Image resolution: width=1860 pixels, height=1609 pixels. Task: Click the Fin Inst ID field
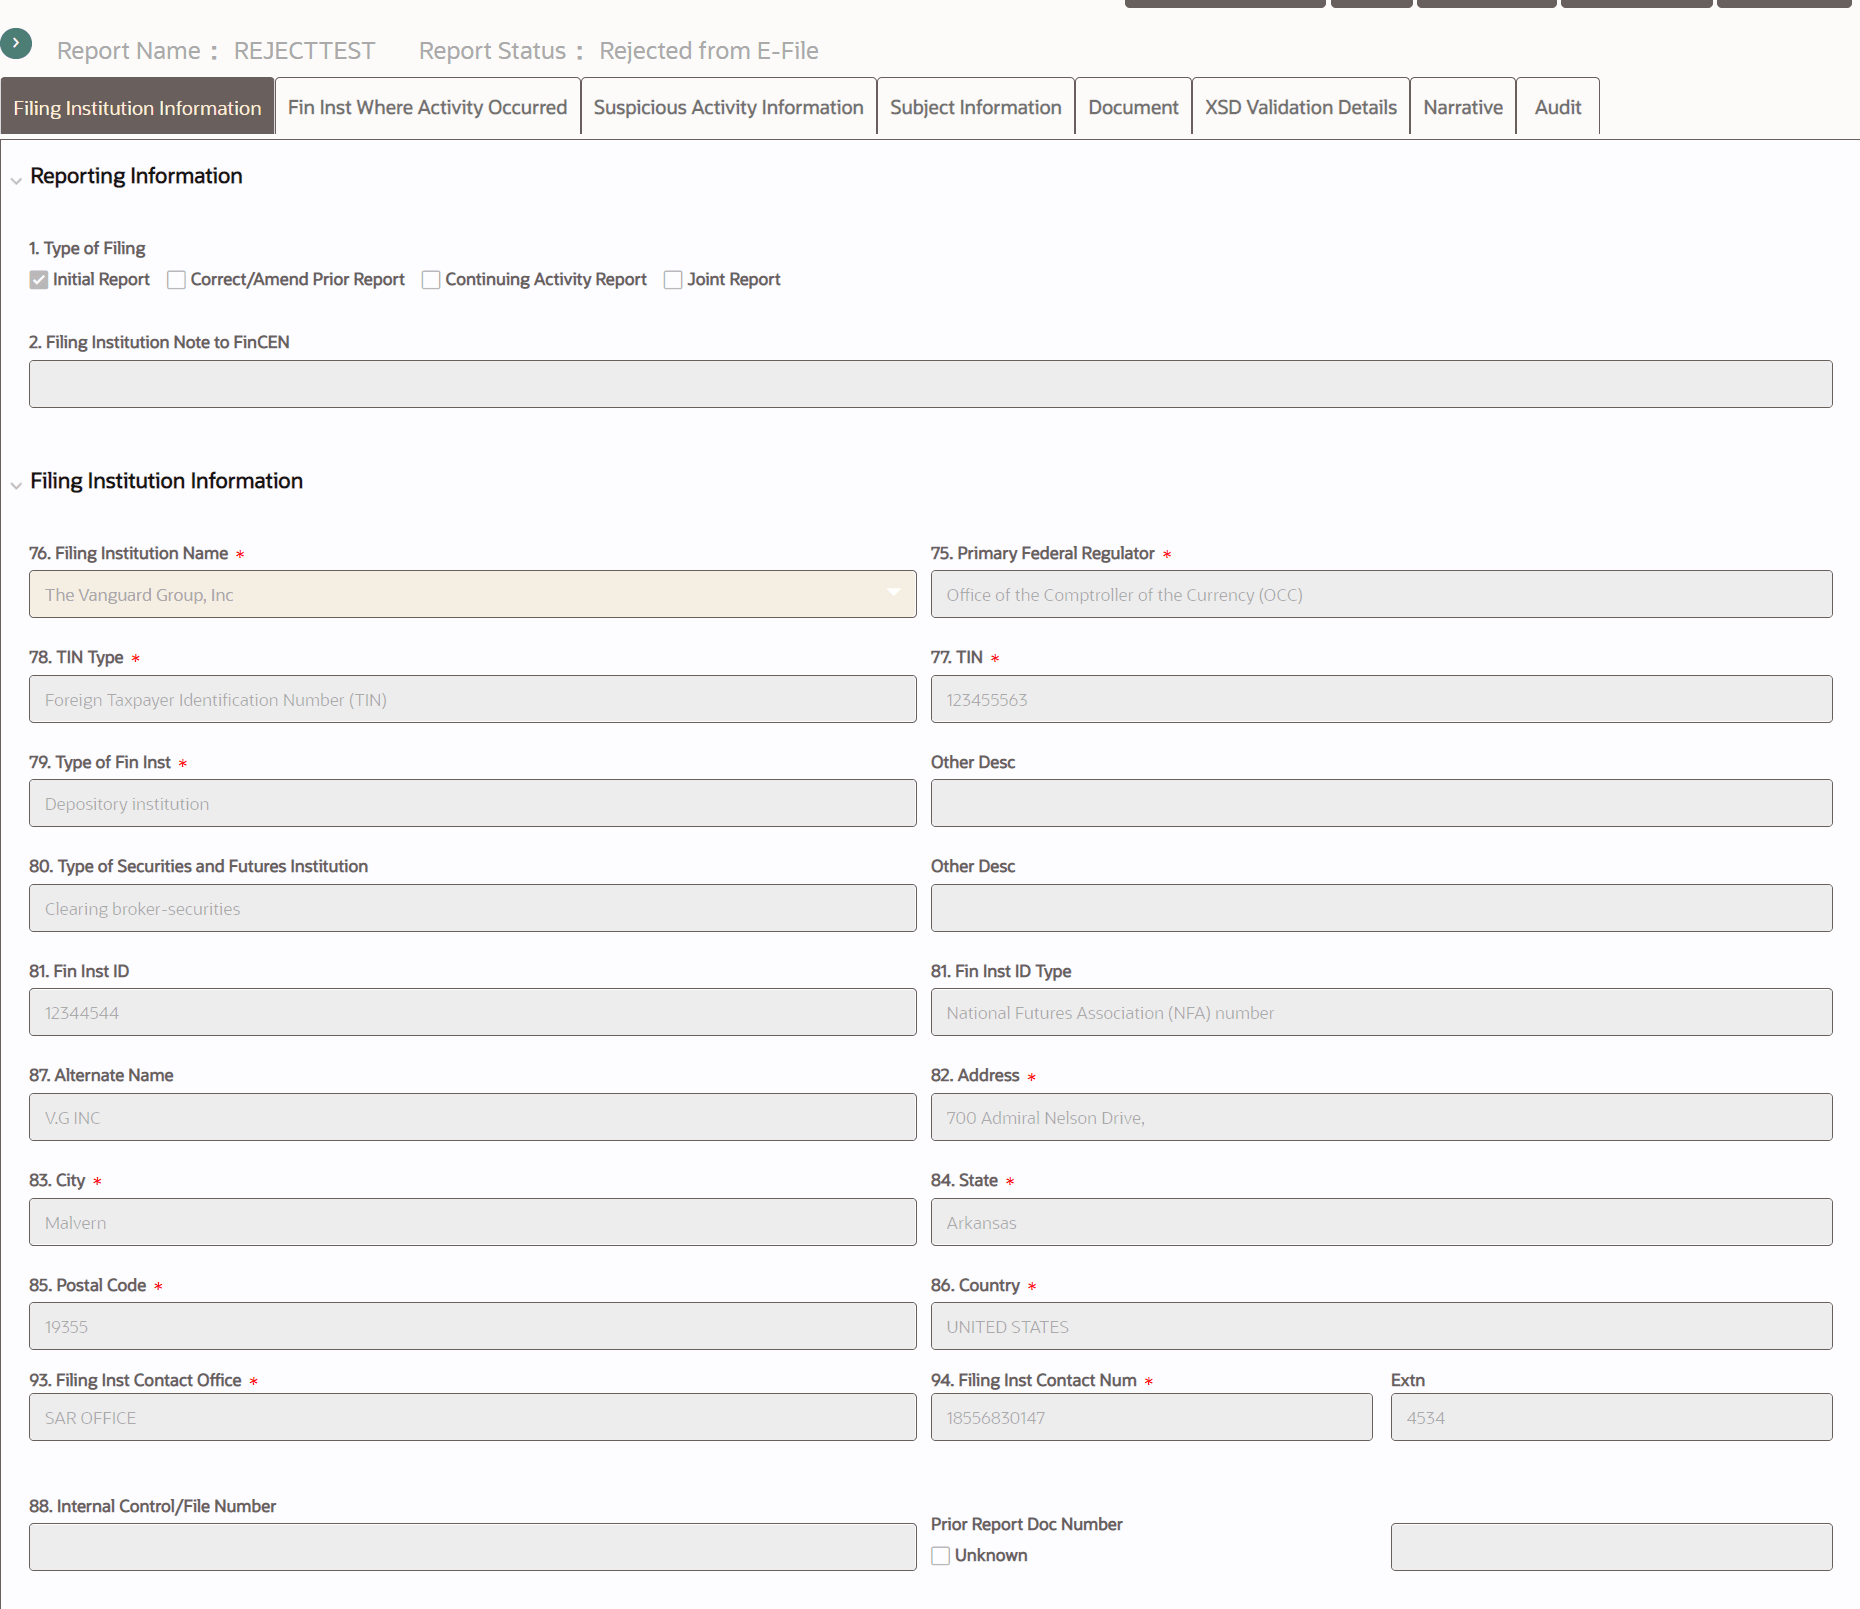pos(473,1012)
